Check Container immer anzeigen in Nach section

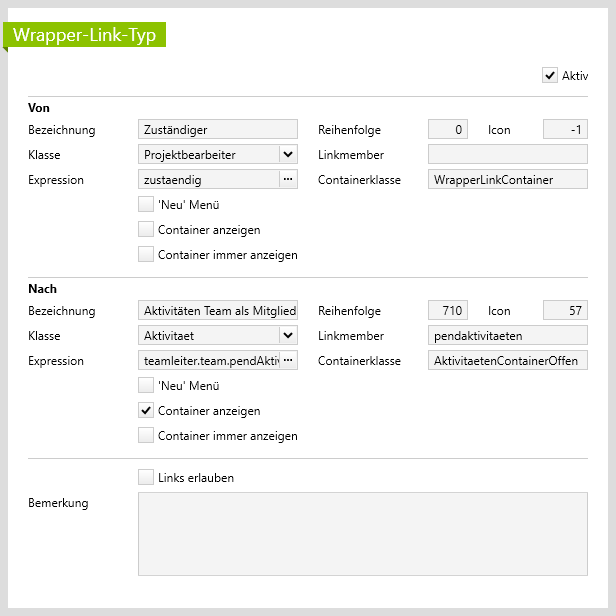(146, 436)
